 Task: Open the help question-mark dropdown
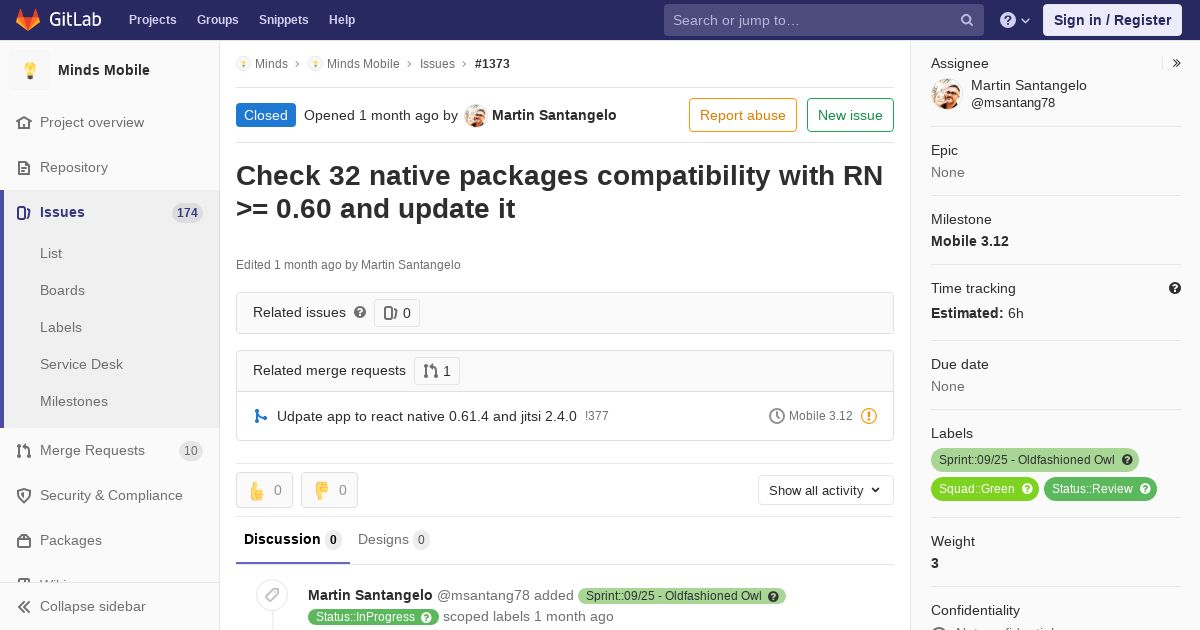point(1015,20)
